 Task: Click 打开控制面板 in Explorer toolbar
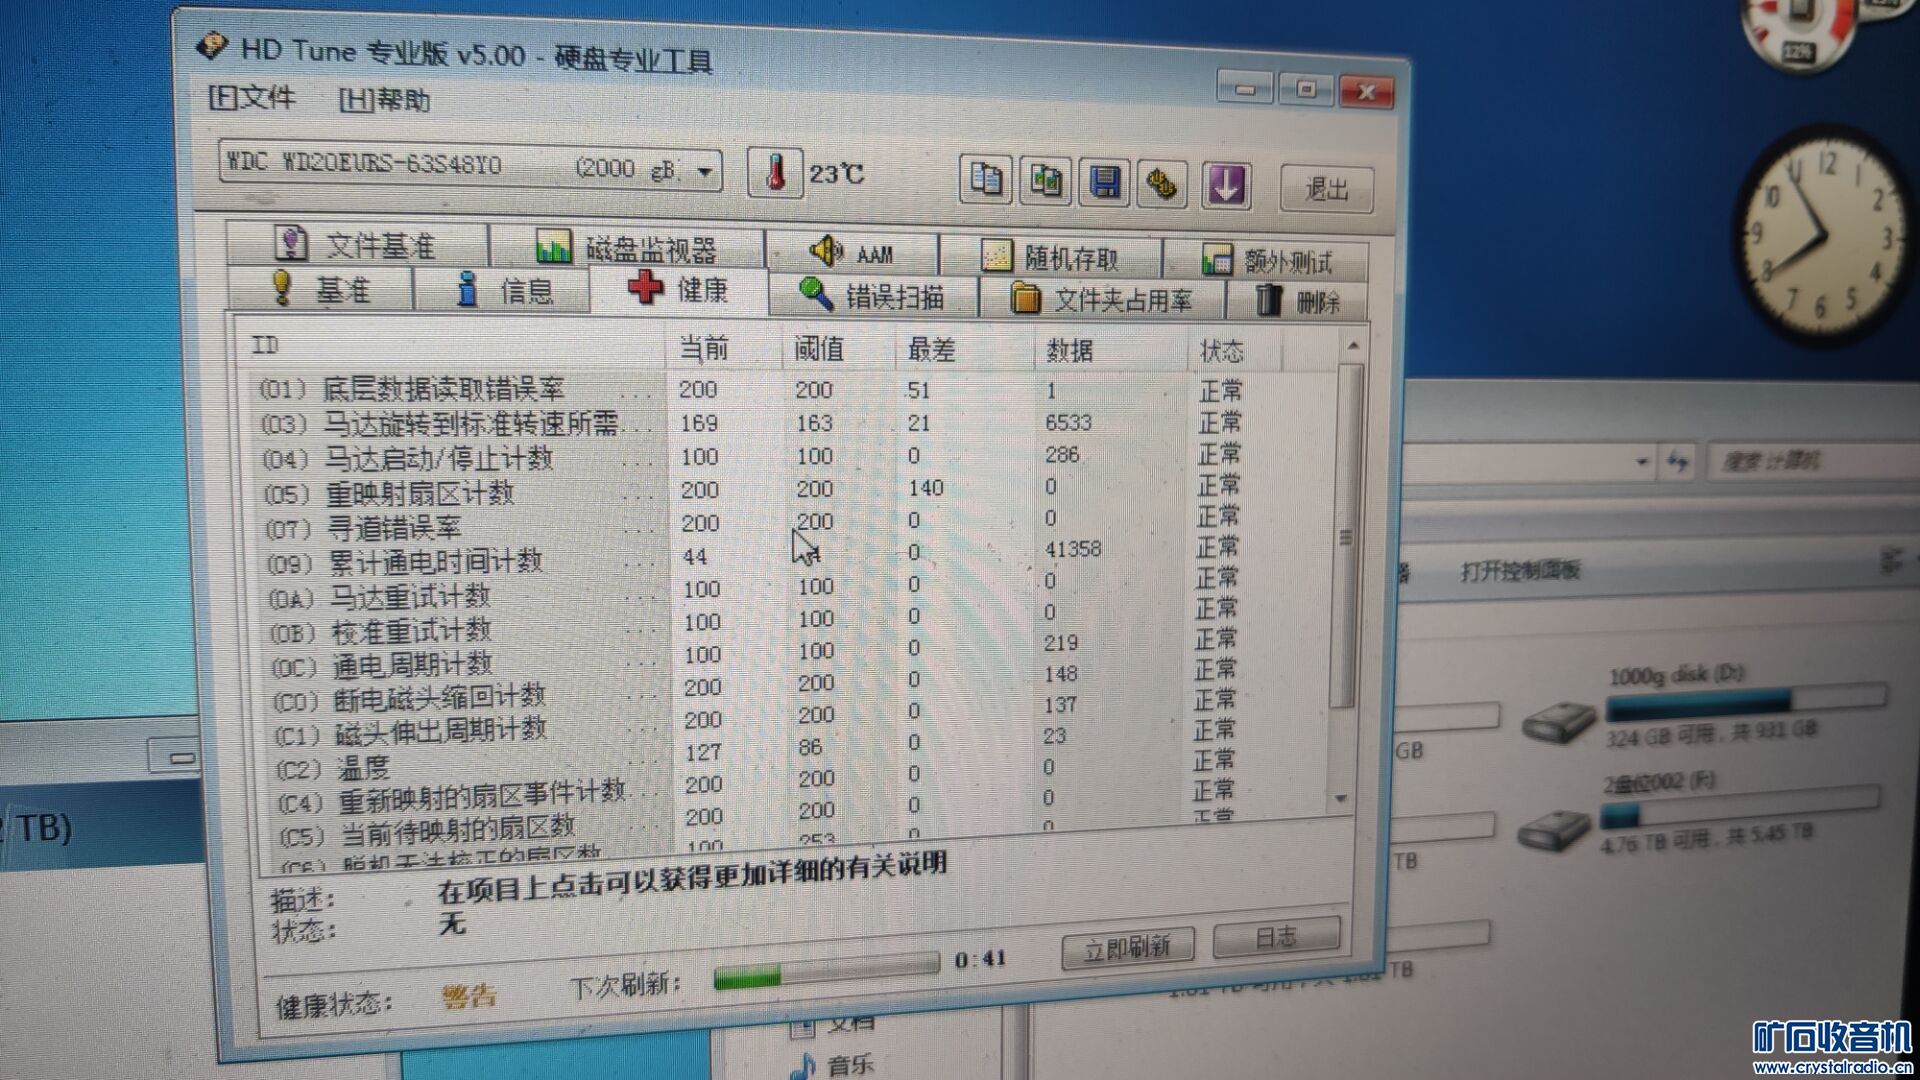point(1520,571)
